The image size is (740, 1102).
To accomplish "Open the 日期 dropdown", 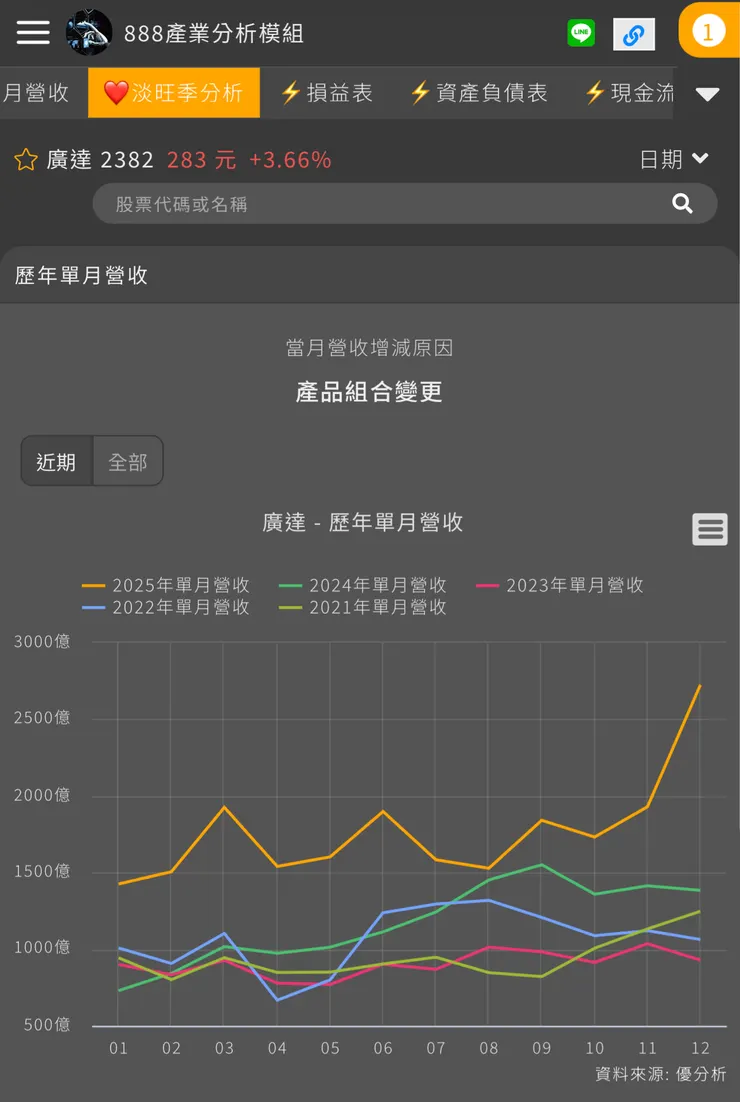I will (x=674, y=160).
